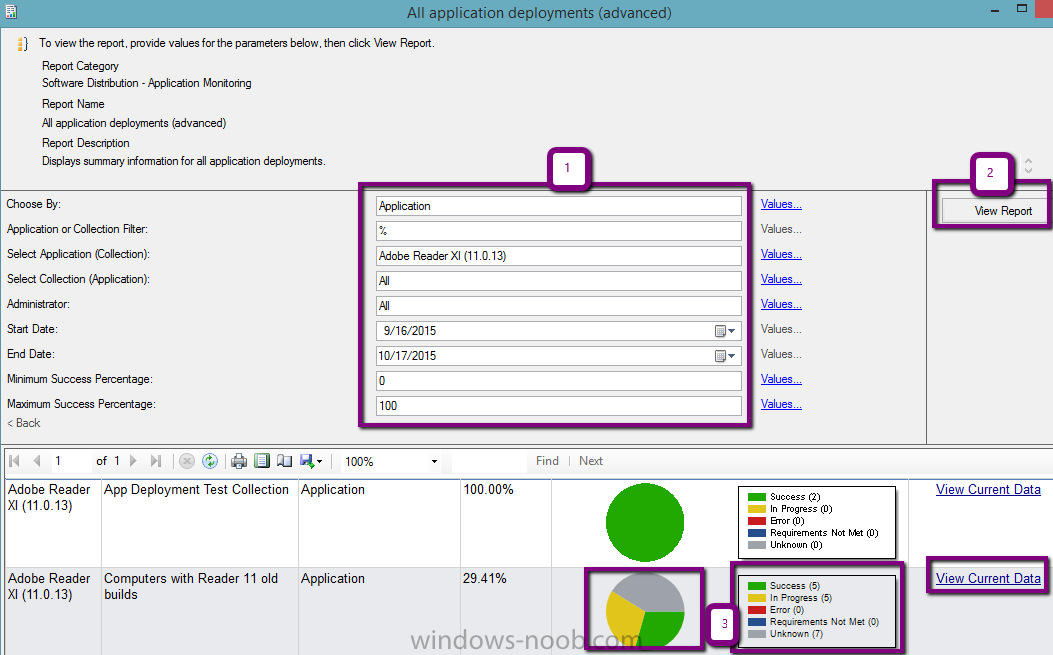Viewport: 1053px width, 655px height.
Task: Open View Current Data for App Deployment Test Collection
Action: pos(988,490)
